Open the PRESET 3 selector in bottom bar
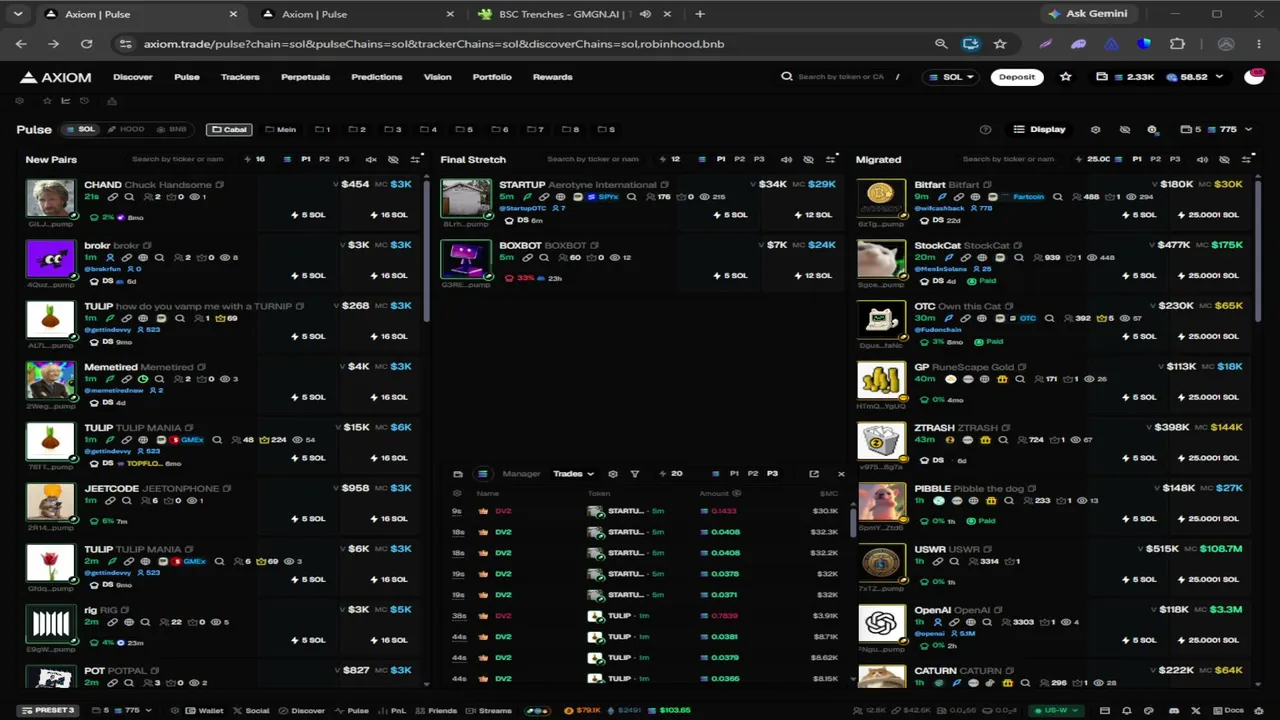The height and width of the screenshot is (720, 1280). [x=49, y=711]
